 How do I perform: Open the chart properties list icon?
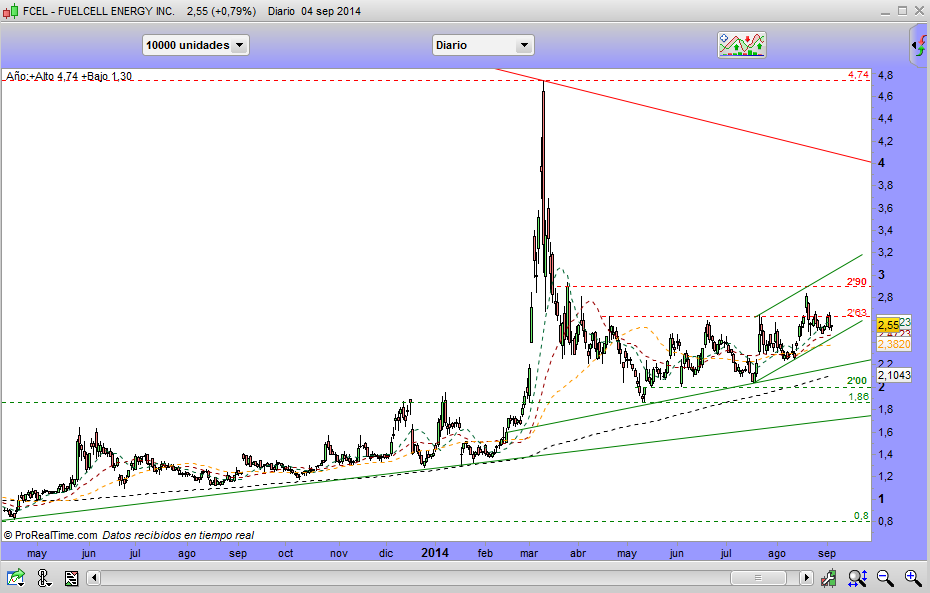coord(71,578)
